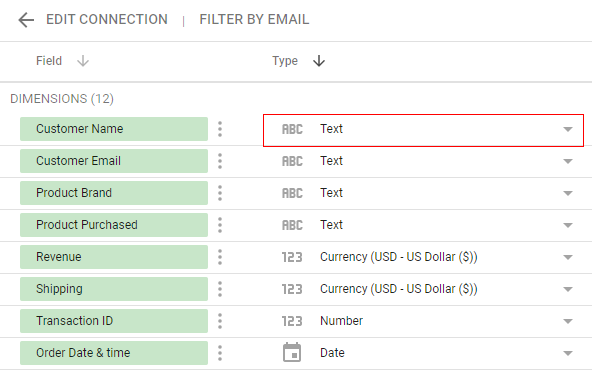Sort by Type using the arrow icon

click(319, 61)
